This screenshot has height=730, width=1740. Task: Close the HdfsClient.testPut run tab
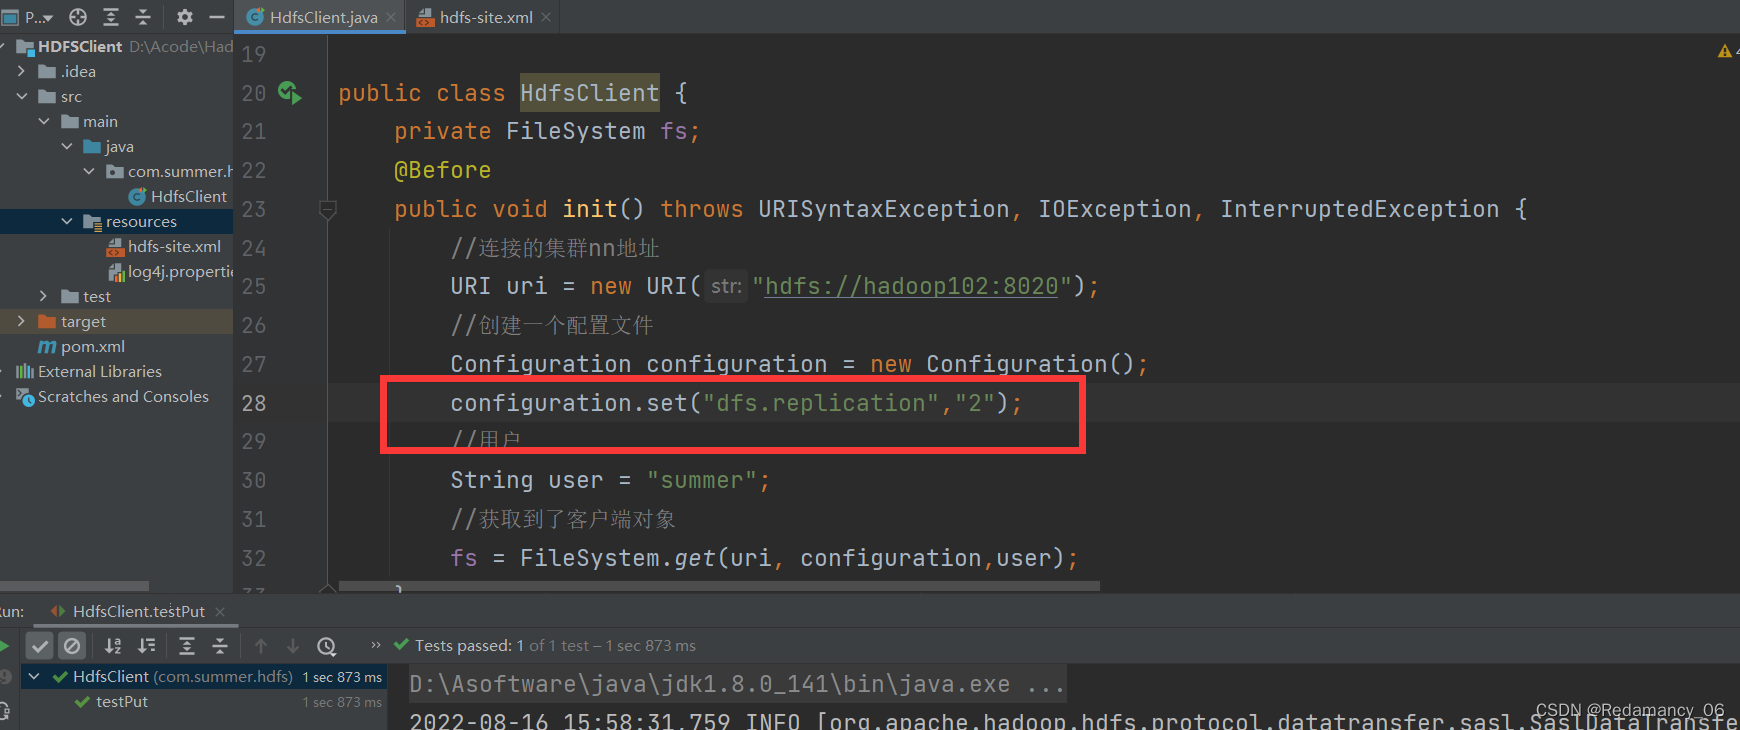(220, 611)
